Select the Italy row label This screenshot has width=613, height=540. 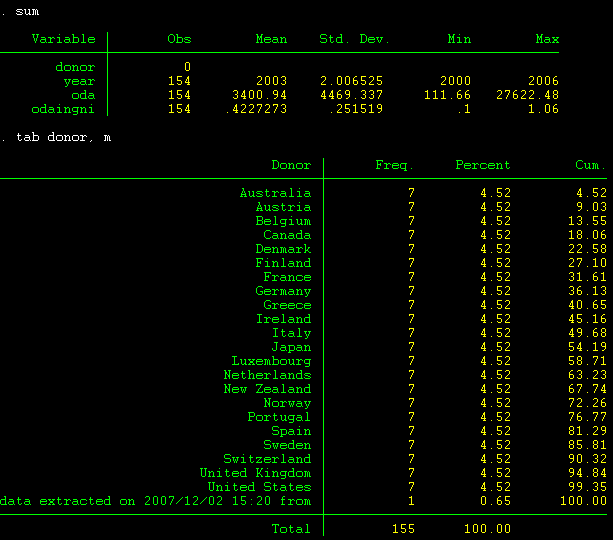pyautogui.click(x=292, y=333)
